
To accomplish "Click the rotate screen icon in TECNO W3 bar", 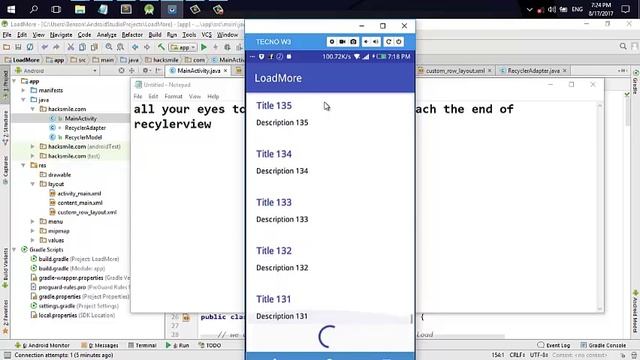I will click(x=389, y=42).
